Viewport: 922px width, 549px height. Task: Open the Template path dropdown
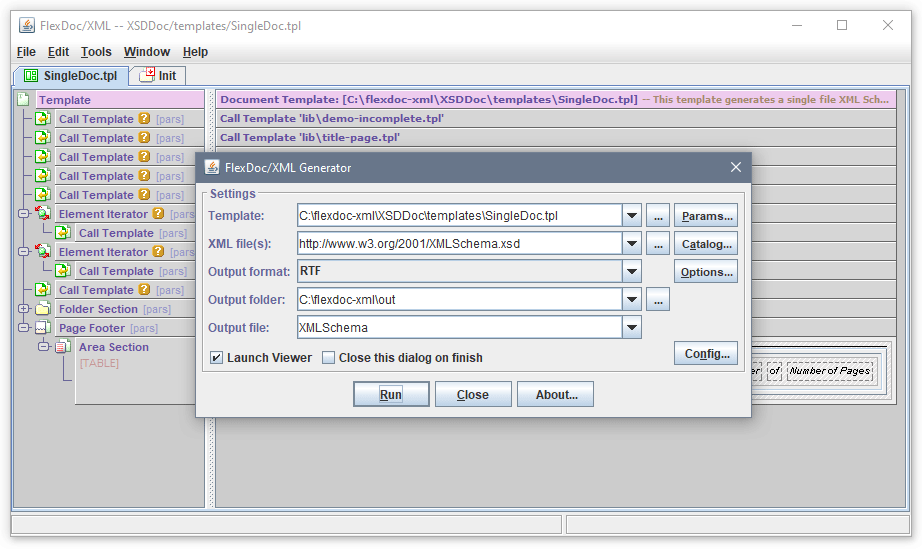pos(632,216)
